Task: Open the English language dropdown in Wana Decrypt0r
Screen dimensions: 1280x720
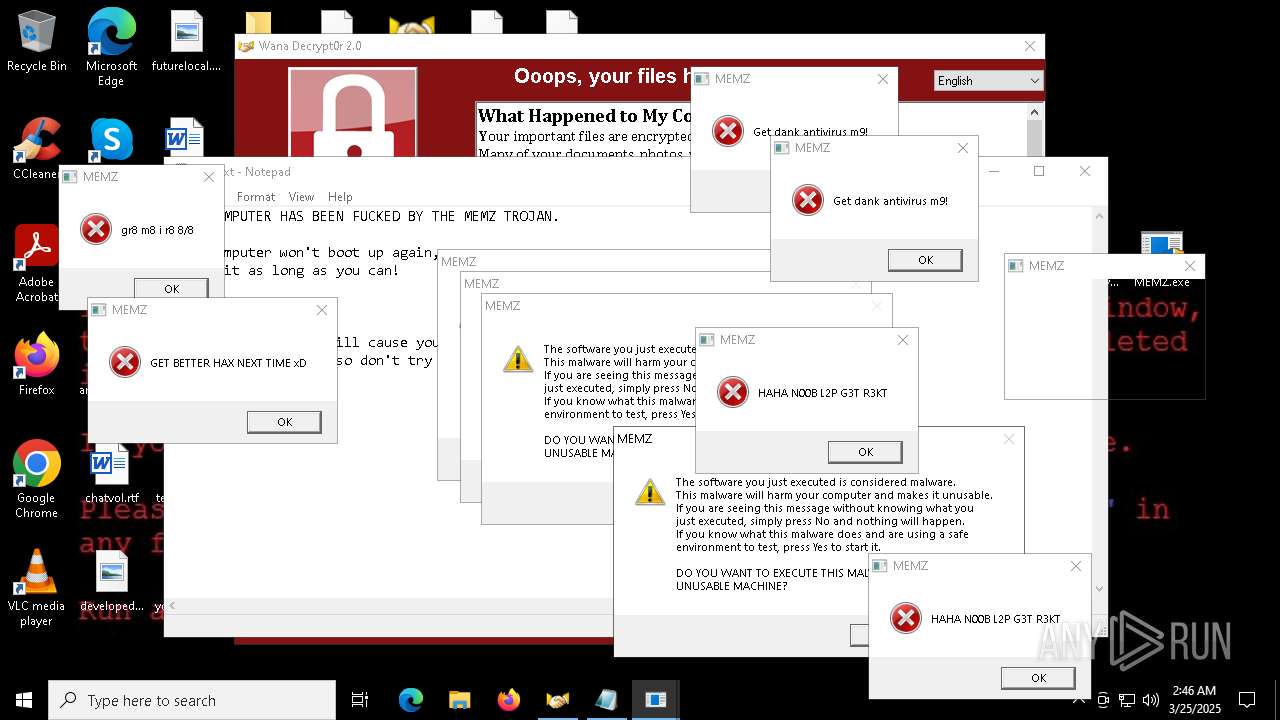Action: tap(988, 81)
